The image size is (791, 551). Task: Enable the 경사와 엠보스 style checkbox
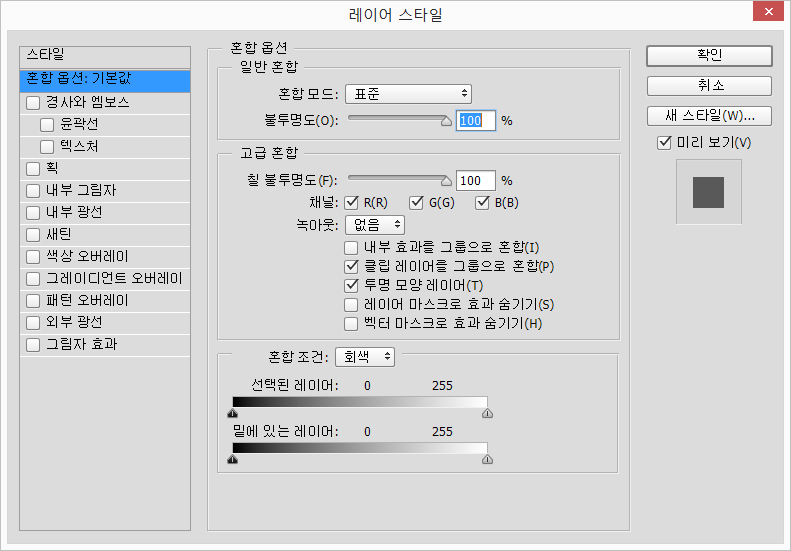[x=33, y=102]
